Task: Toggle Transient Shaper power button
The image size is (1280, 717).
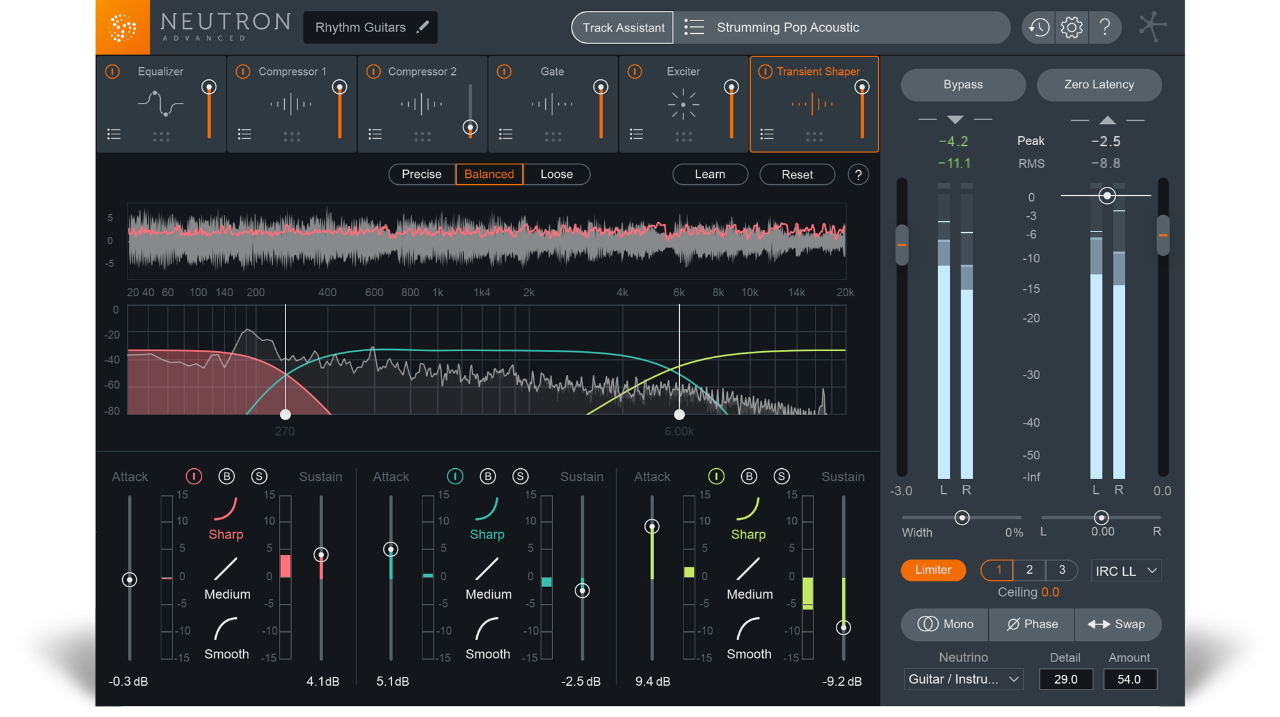Action: coord(766,72)
